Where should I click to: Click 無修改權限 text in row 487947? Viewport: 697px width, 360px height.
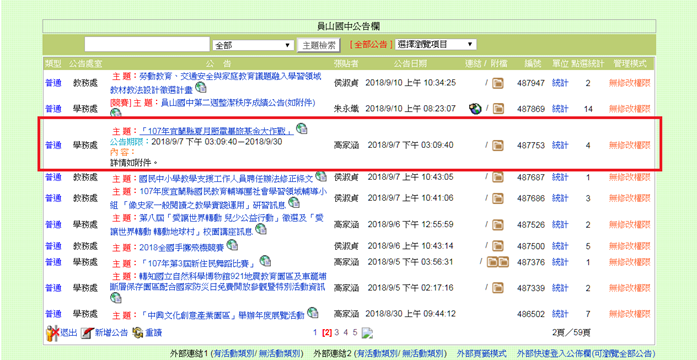click(x=630, y=83)
